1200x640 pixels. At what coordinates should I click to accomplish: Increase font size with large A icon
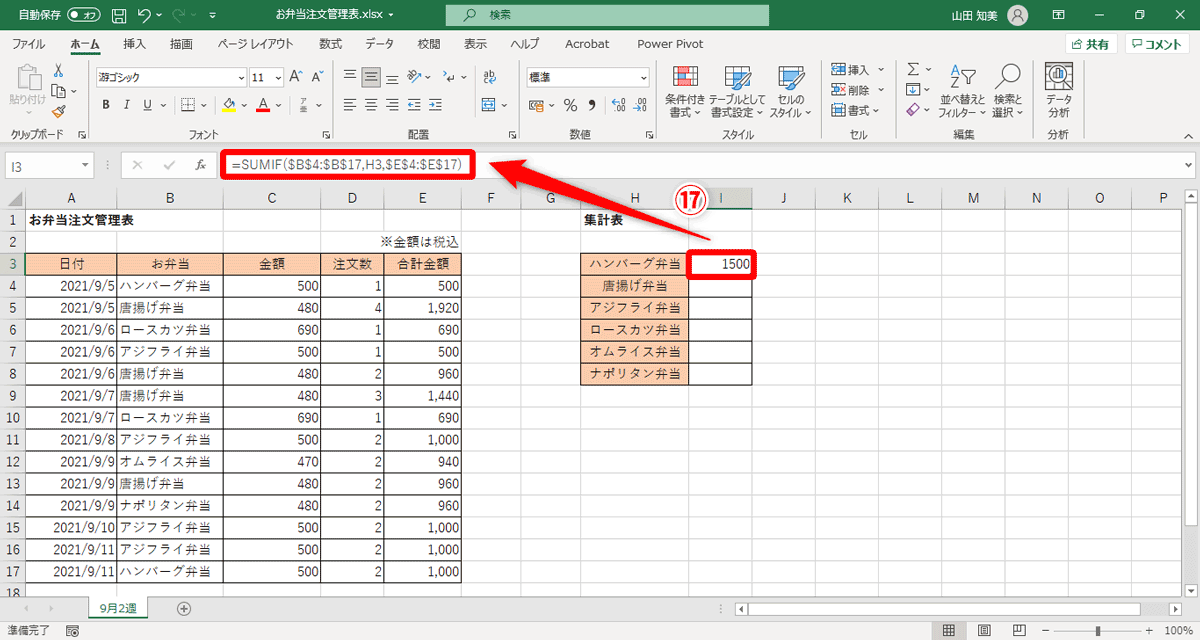[x=296, y=77]
